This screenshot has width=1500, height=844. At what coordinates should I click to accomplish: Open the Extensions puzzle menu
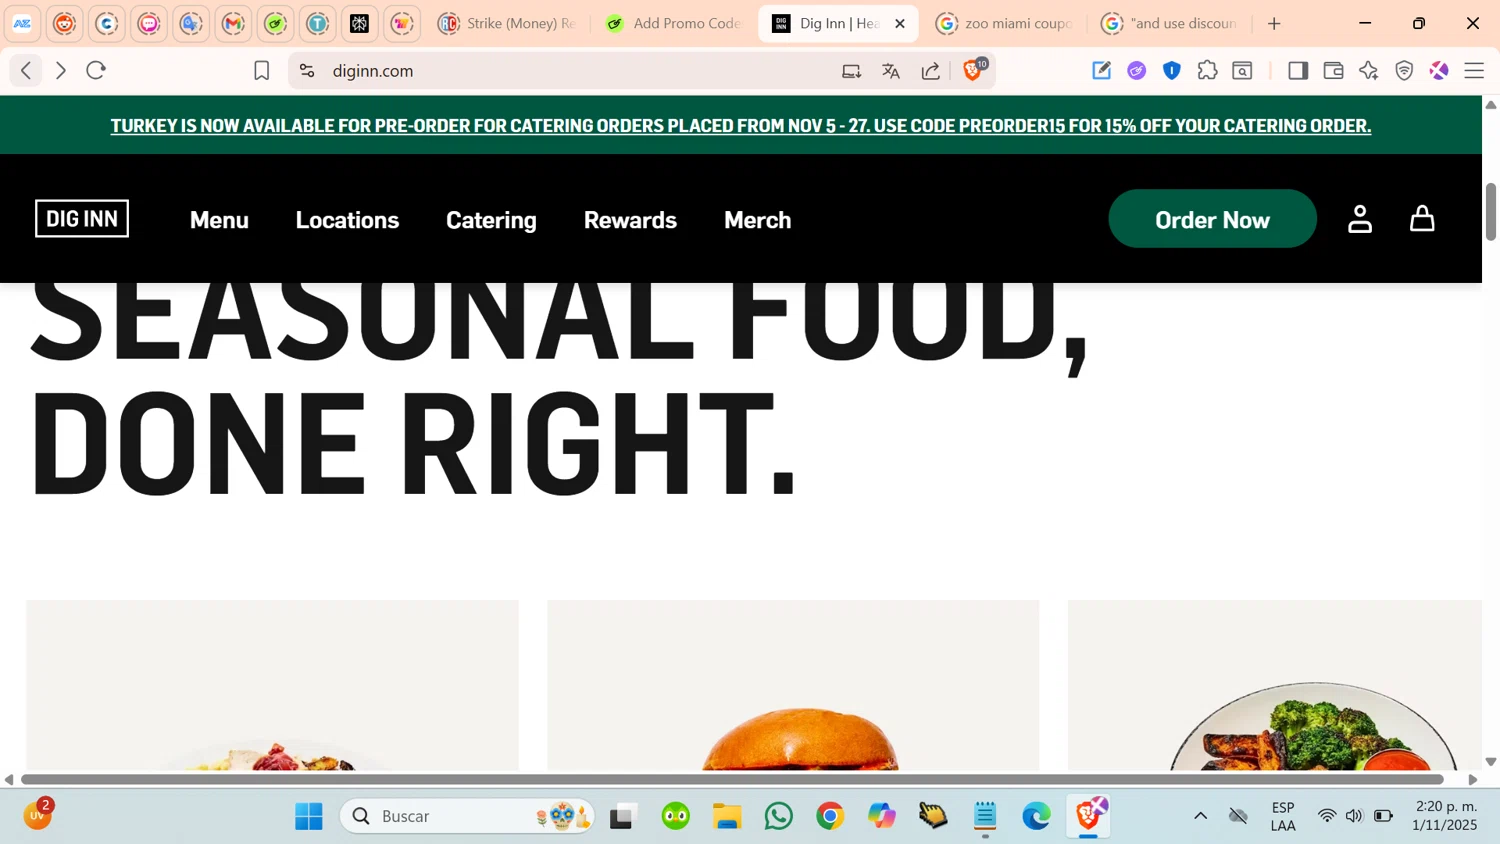point(1207,70)
